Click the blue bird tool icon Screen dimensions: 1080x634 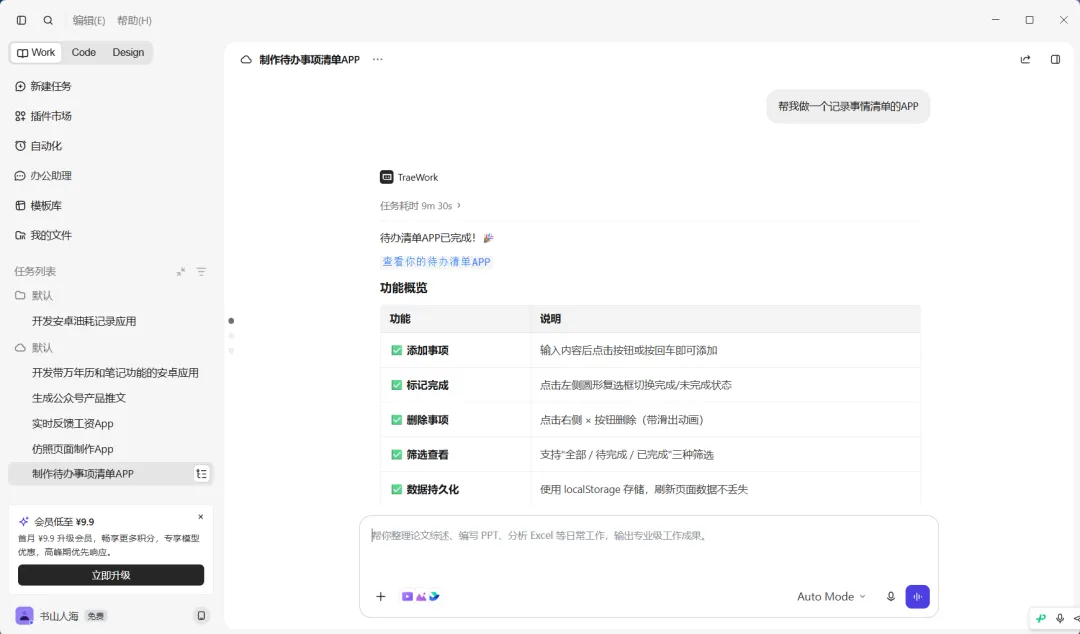point(434,597)
